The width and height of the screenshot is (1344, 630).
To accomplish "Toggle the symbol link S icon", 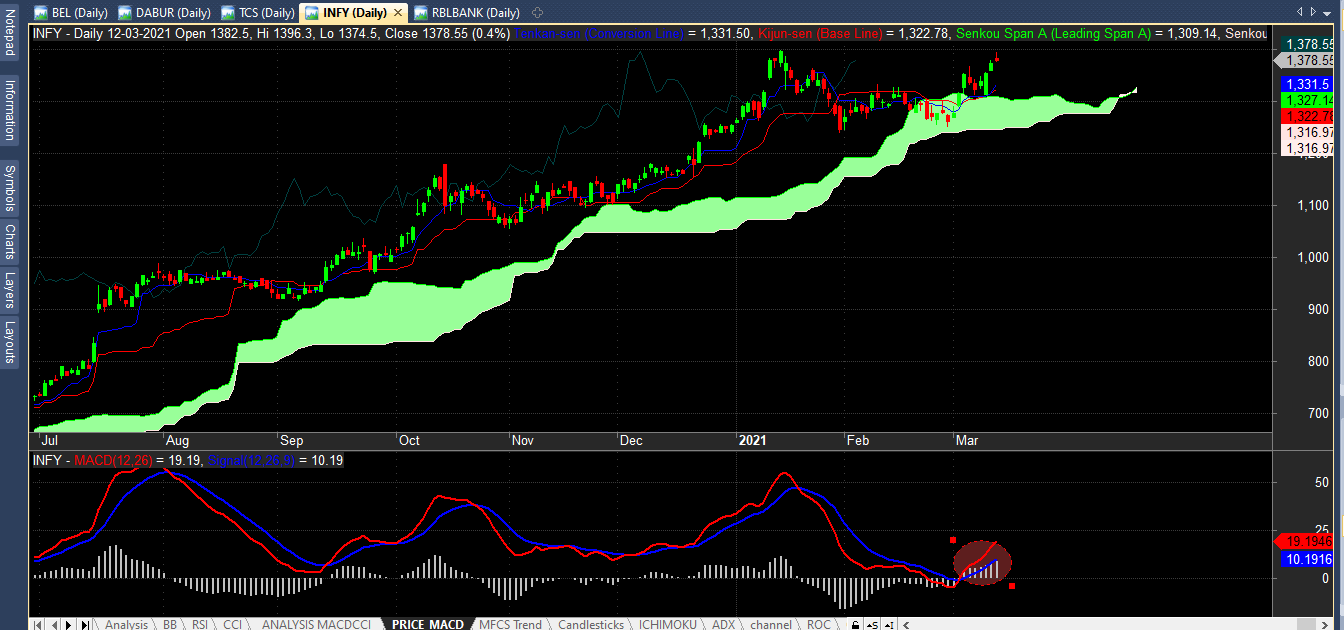I will [872, 624].
